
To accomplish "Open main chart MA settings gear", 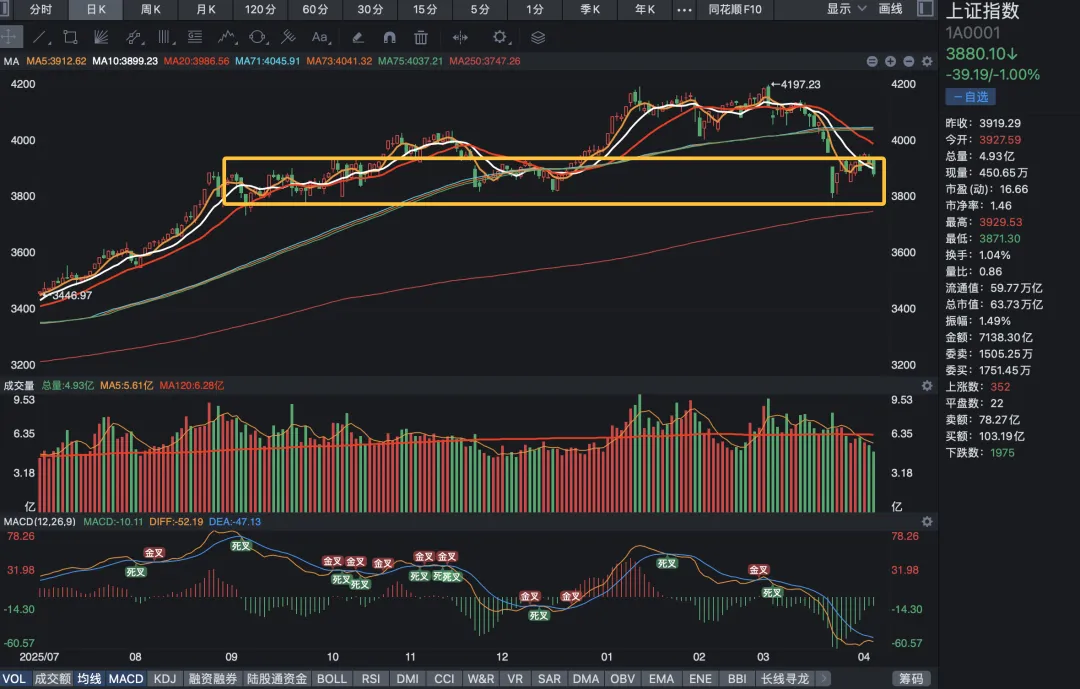I will pos(927,61).
